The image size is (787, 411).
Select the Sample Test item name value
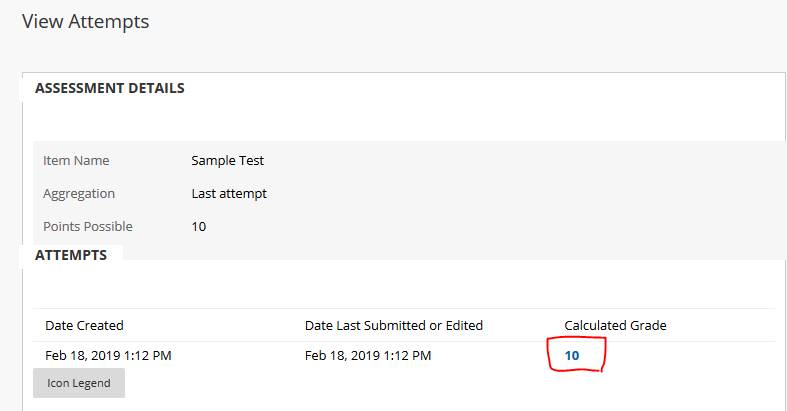pyautogui.click(x=227, y=160)
